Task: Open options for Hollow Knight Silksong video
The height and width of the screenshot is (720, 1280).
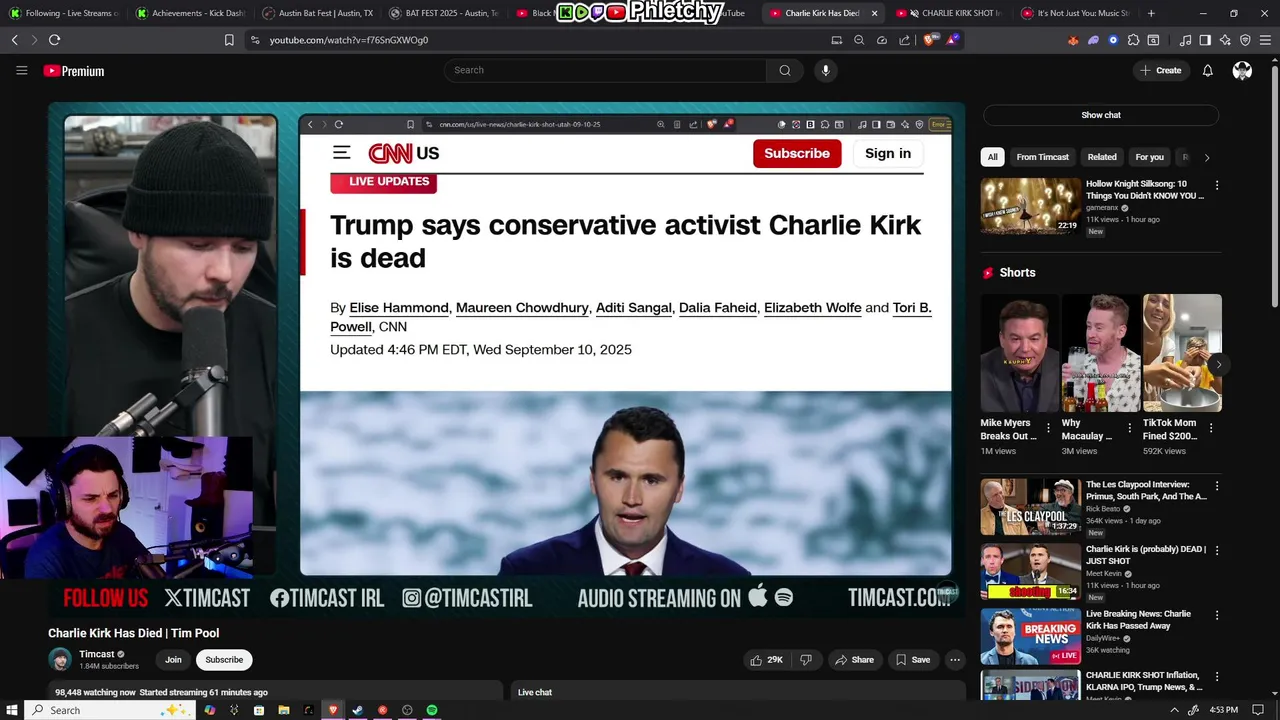Action: click(1217, 185)
